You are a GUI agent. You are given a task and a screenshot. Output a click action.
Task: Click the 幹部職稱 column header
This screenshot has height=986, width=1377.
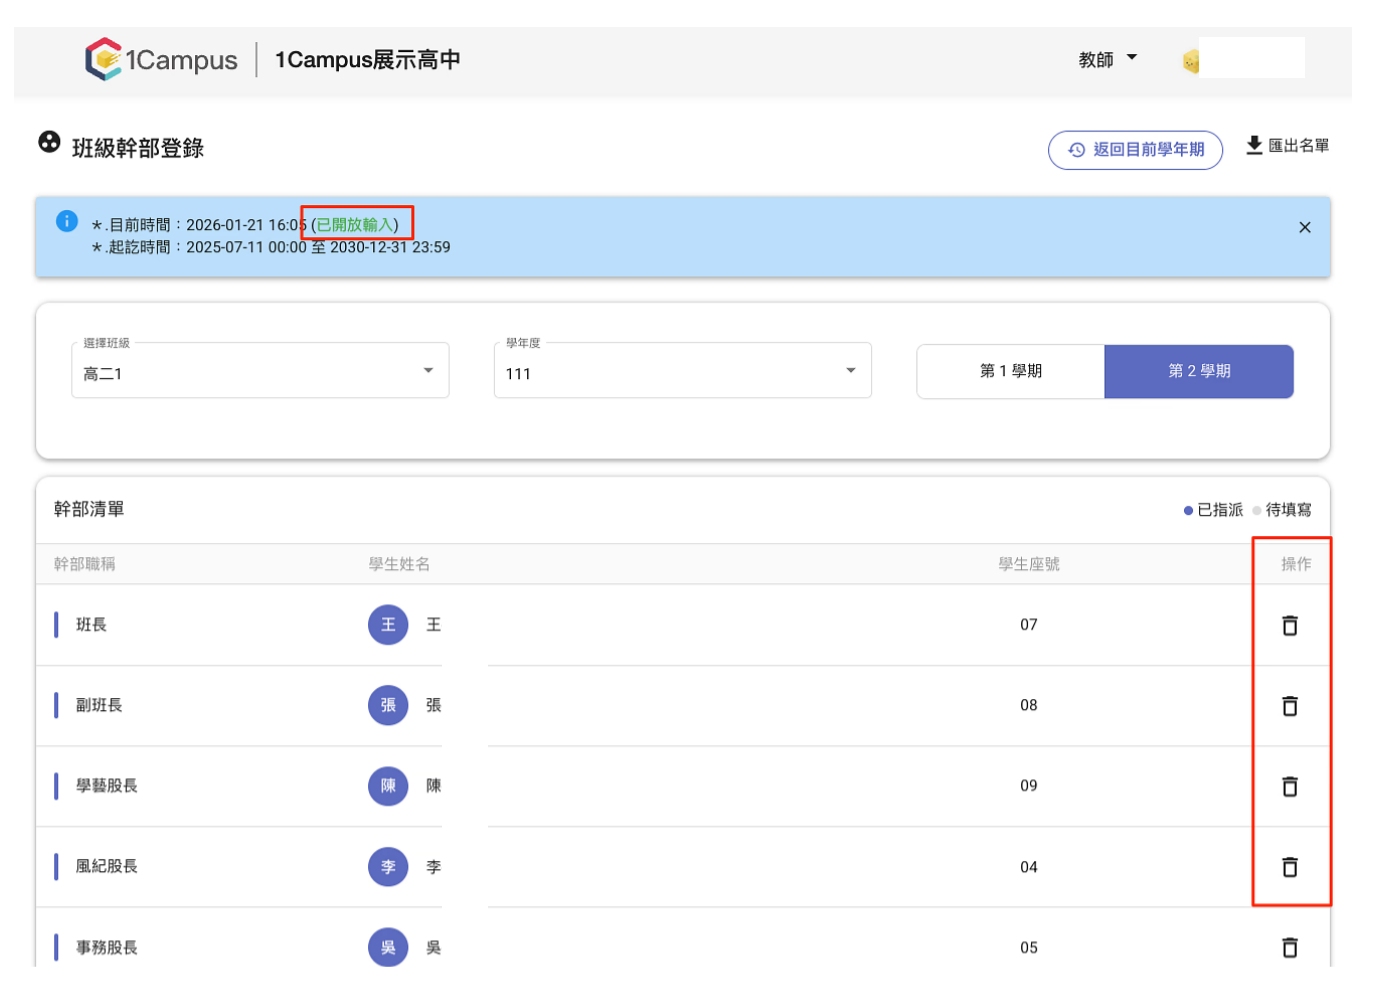85,564
